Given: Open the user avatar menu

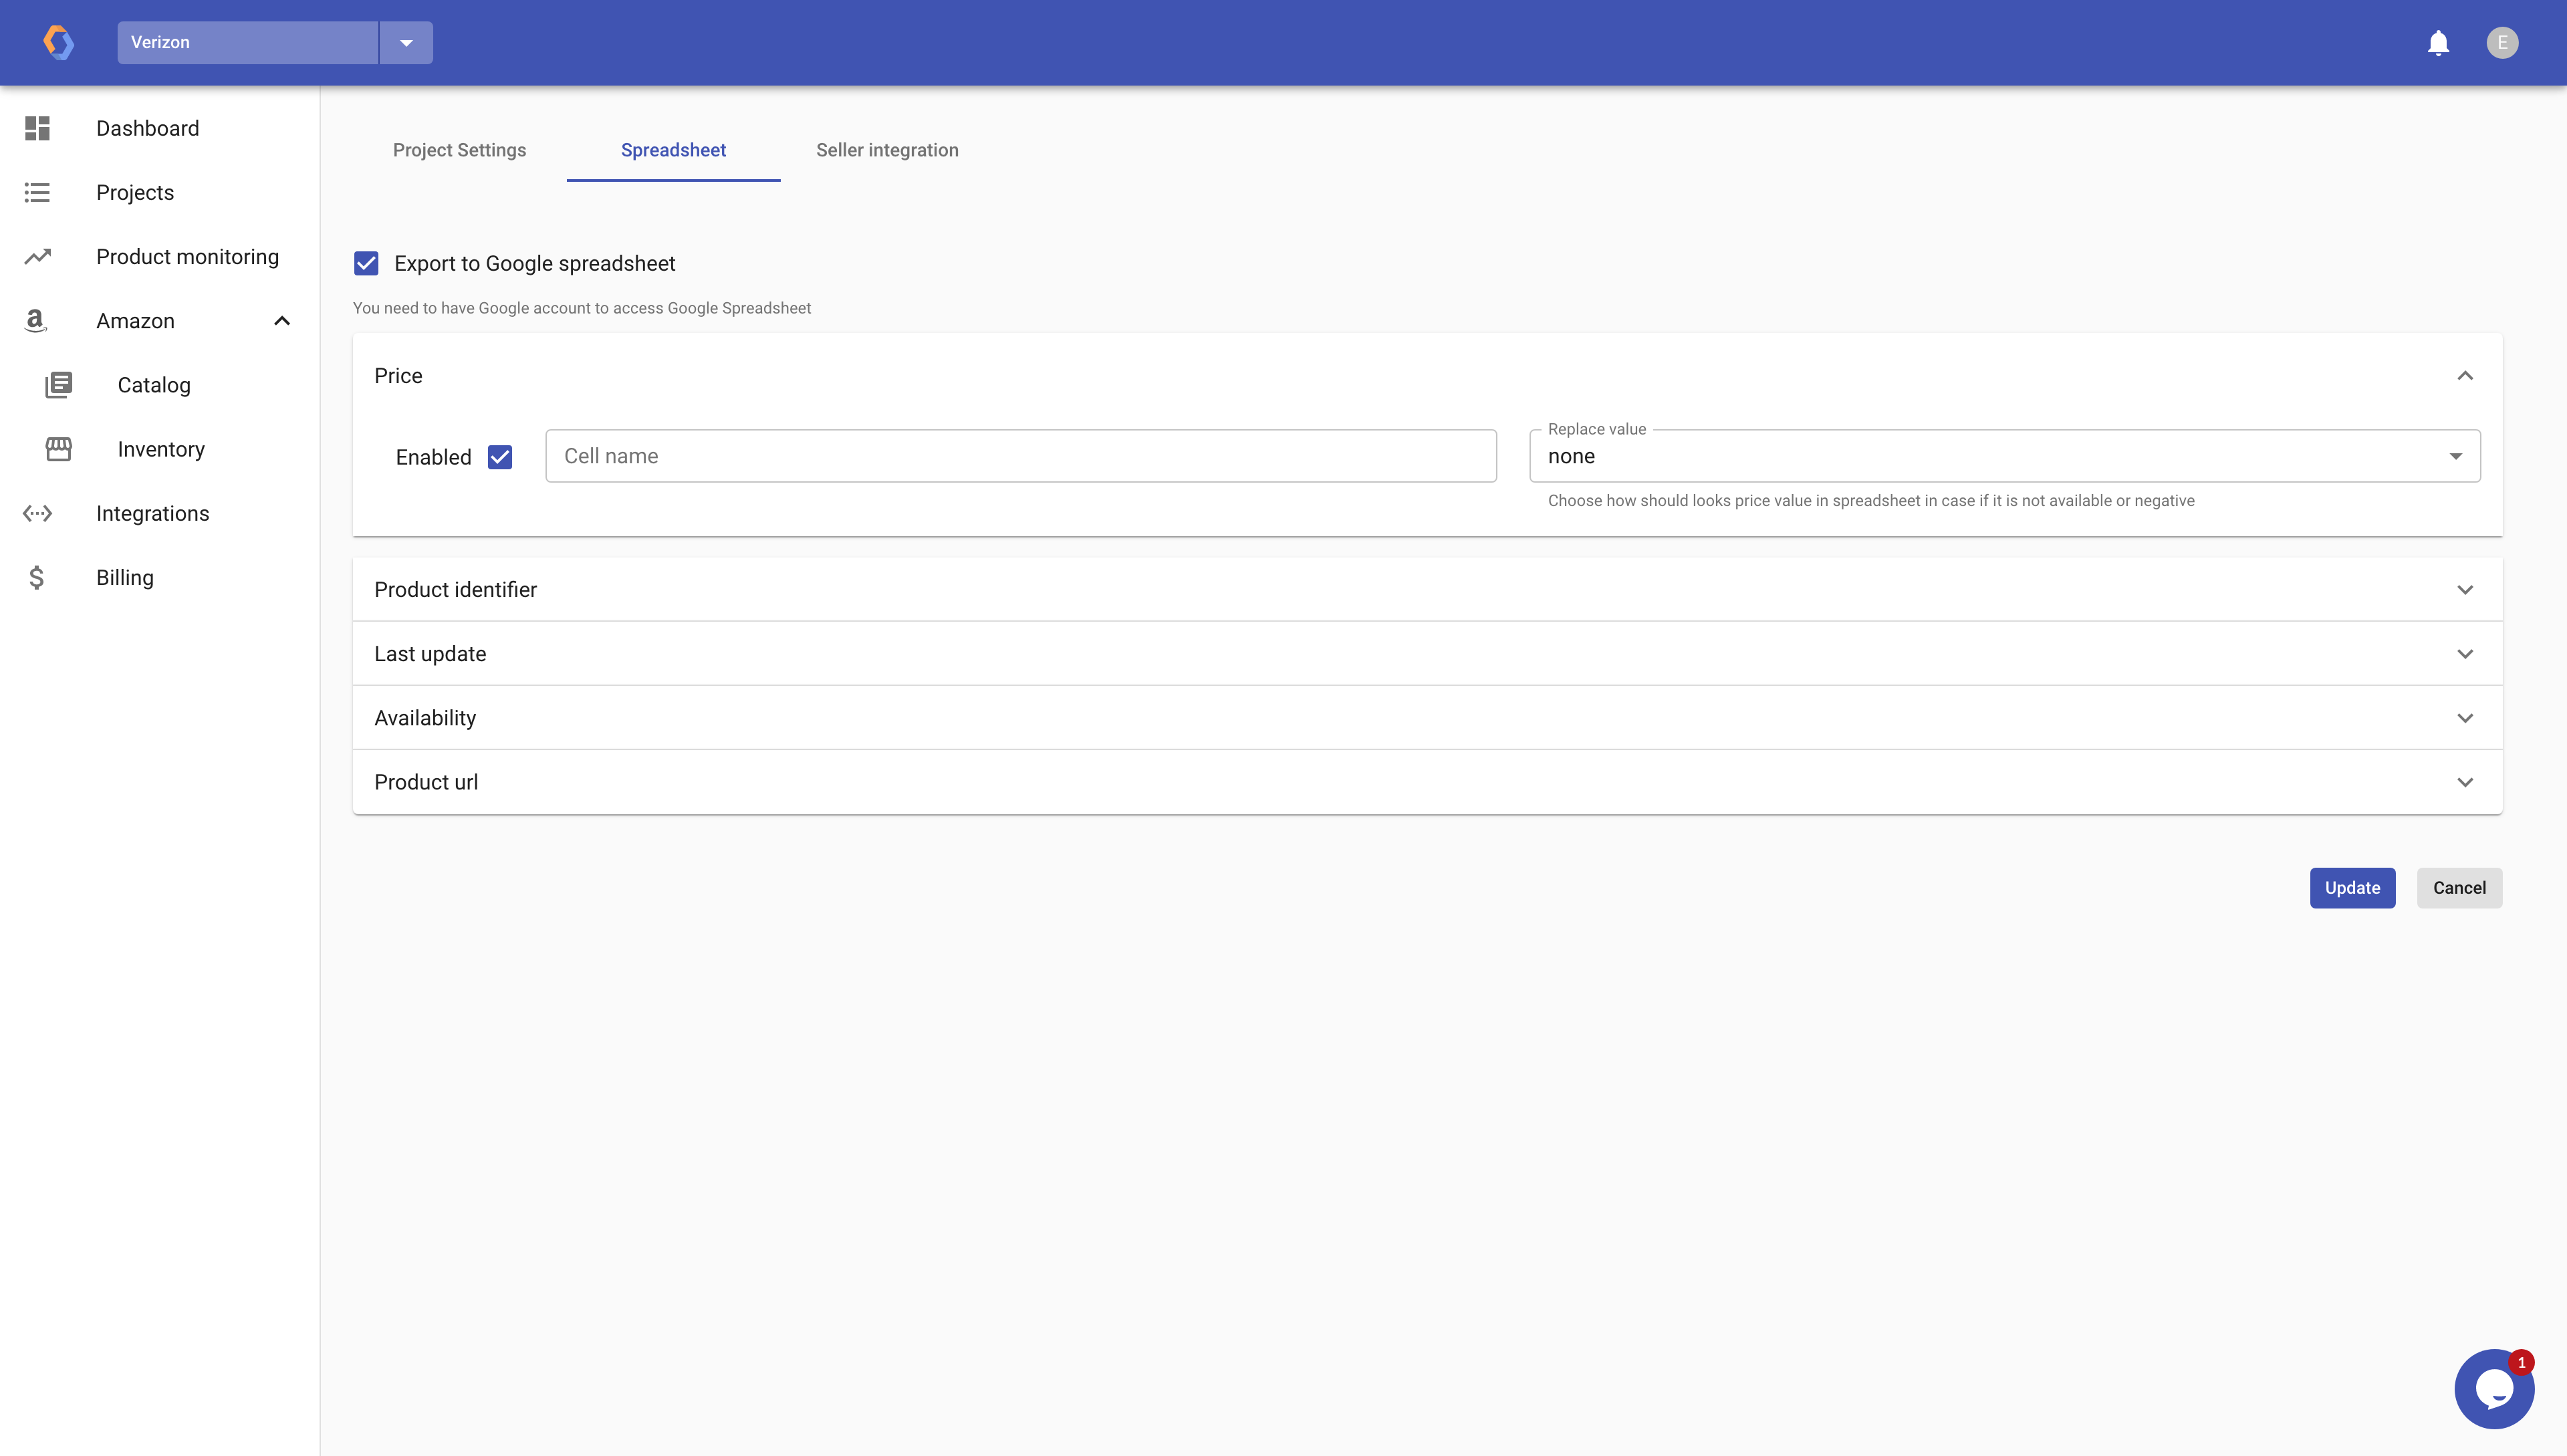Looking at the screenshot, I should (2502, 43).
